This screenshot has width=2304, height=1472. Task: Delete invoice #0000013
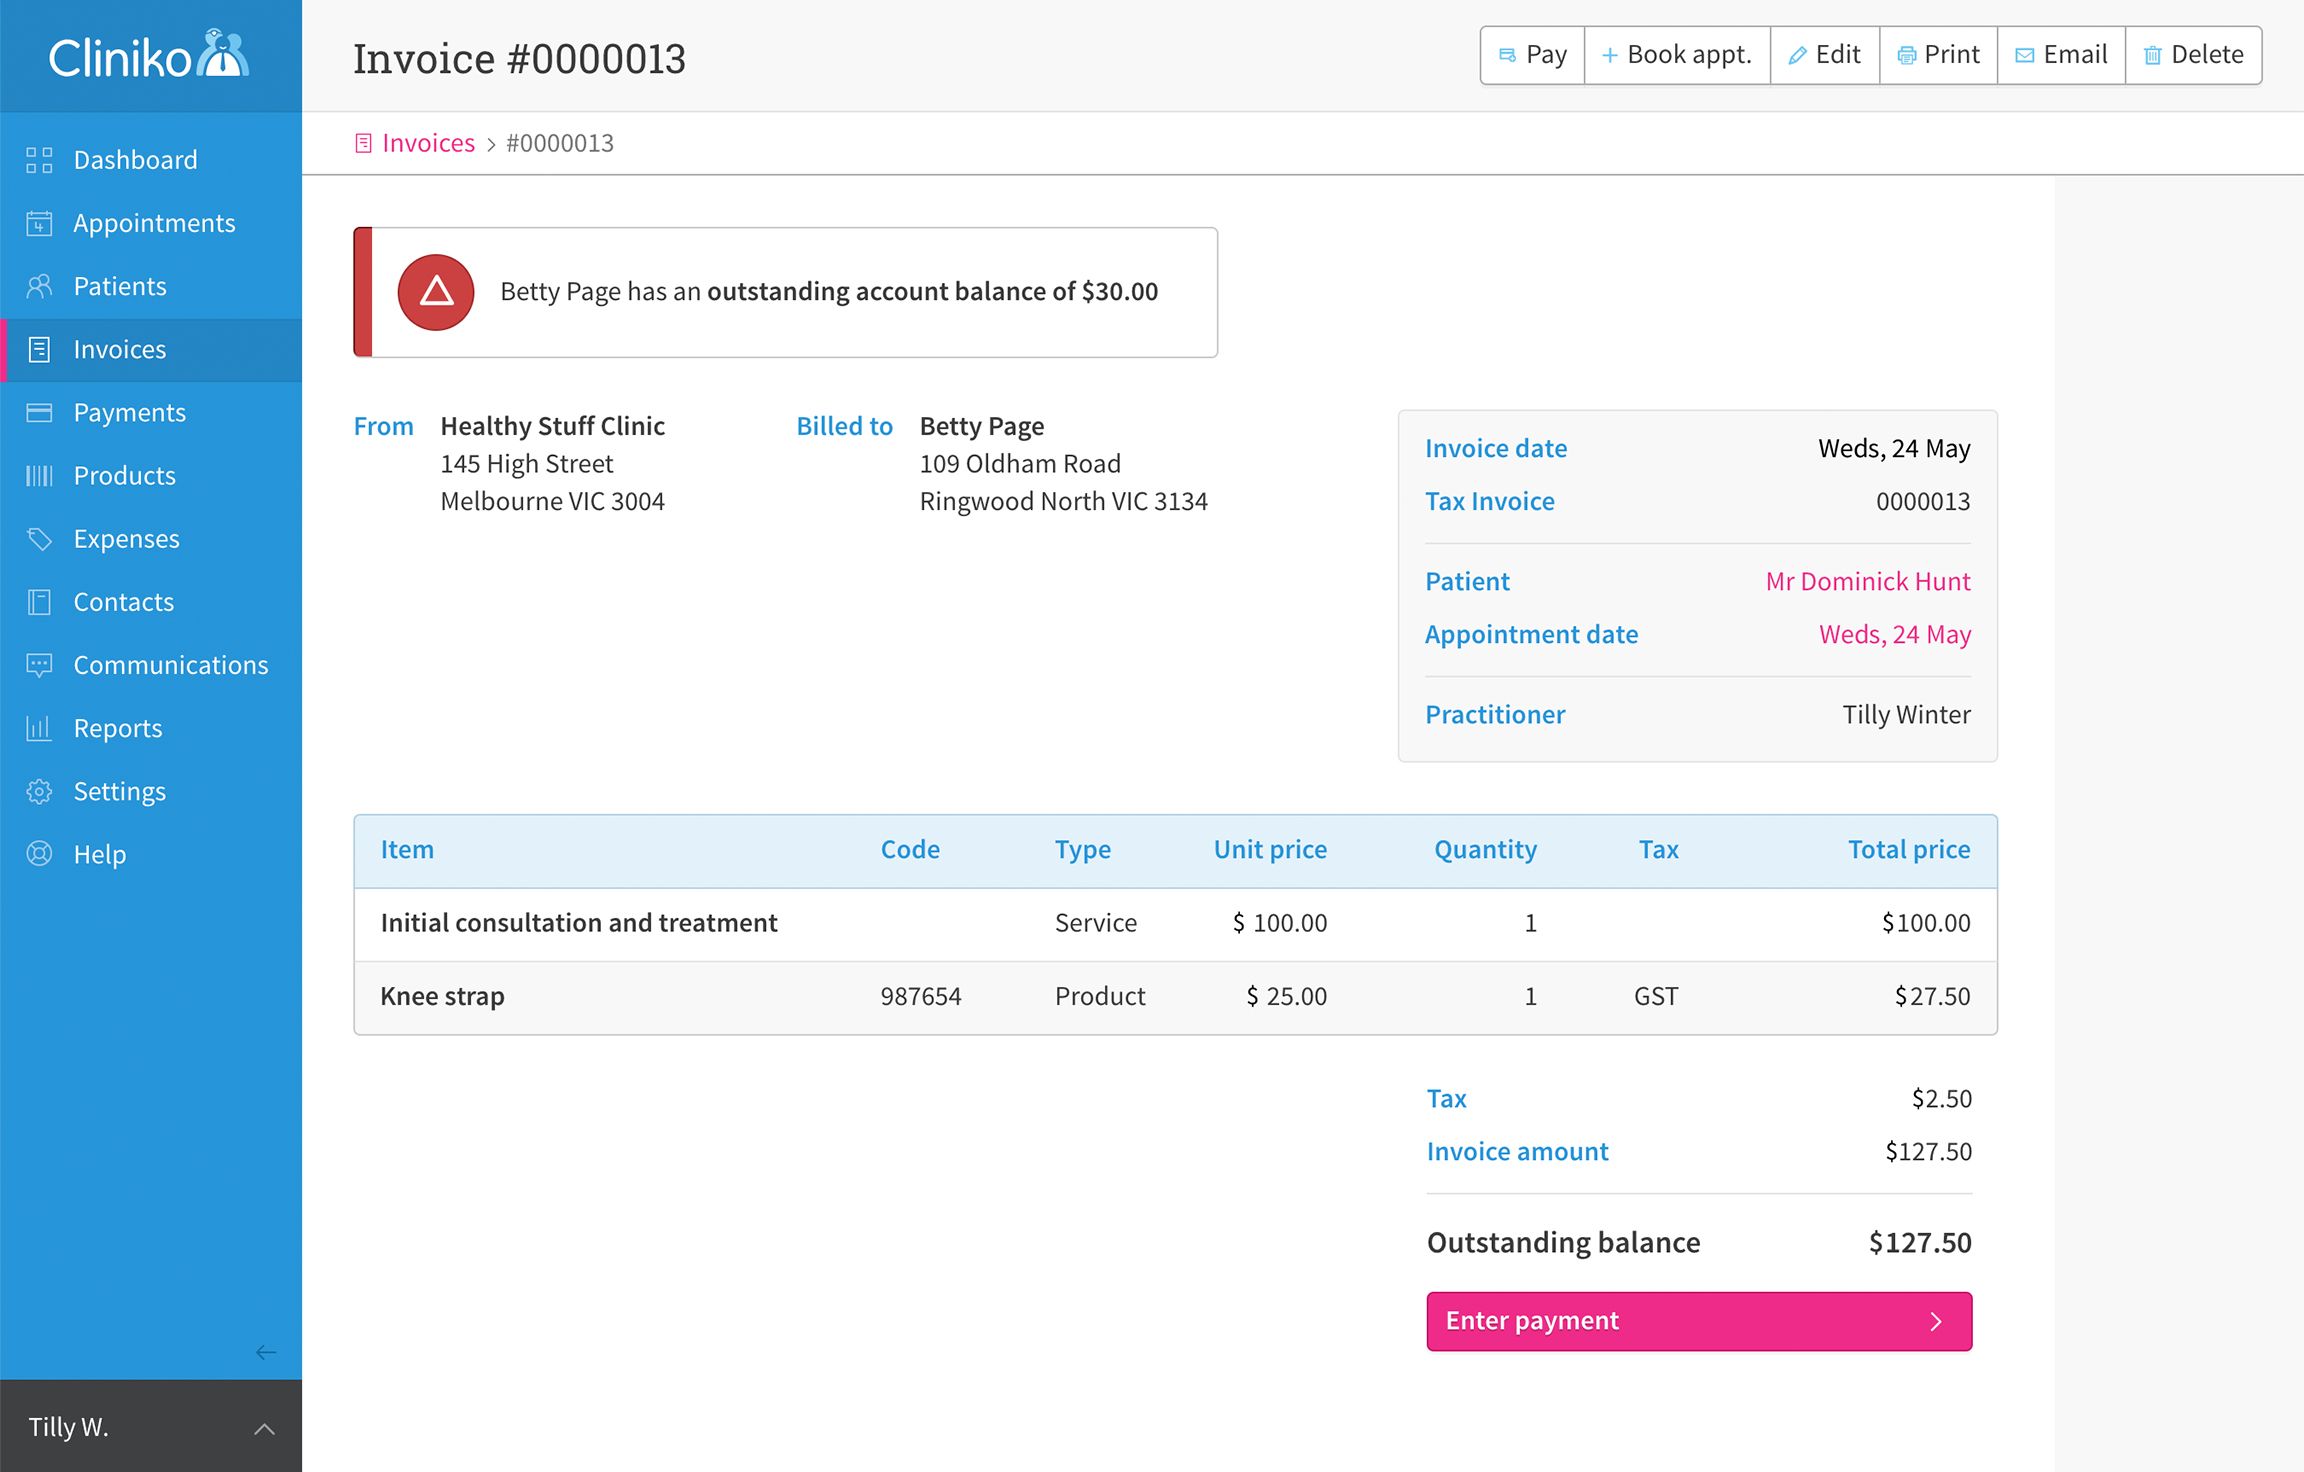point(2193,55)
